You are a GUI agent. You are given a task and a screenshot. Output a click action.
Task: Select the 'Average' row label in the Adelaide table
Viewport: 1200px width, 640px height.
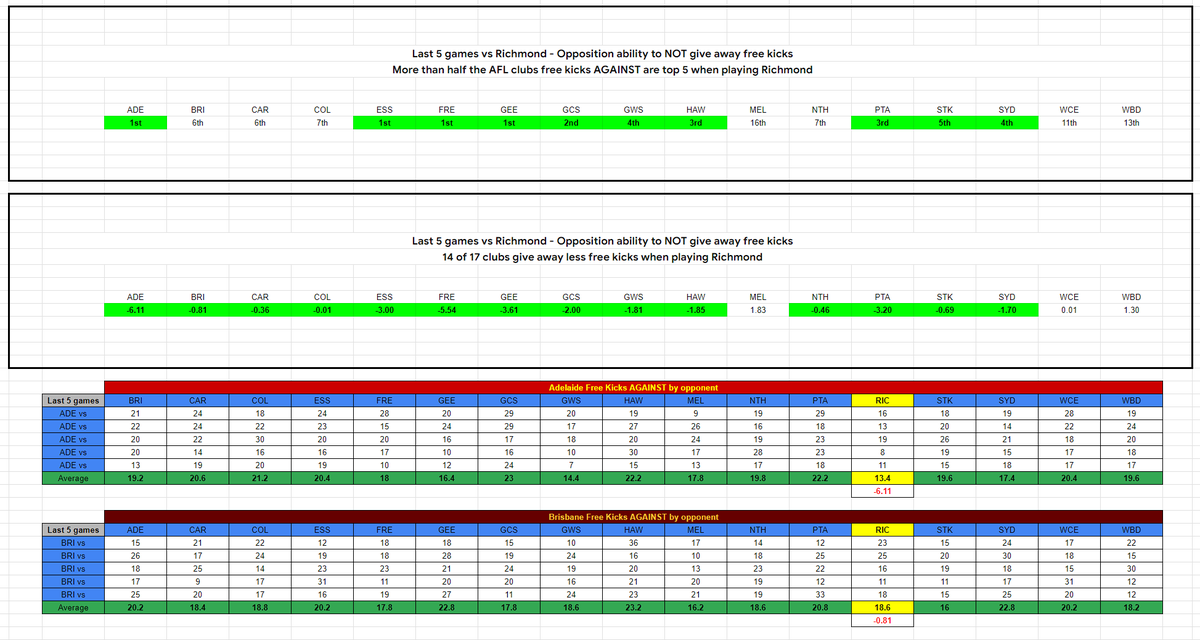(73, 478)
